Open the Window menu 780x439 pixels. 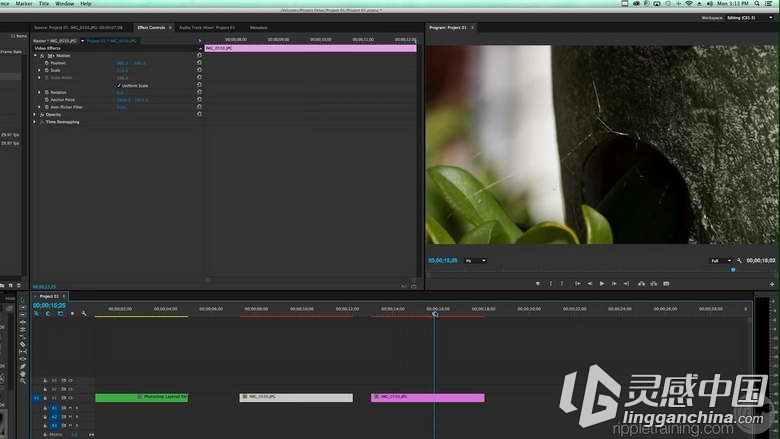pyautogui.click(x=64, y=3)
